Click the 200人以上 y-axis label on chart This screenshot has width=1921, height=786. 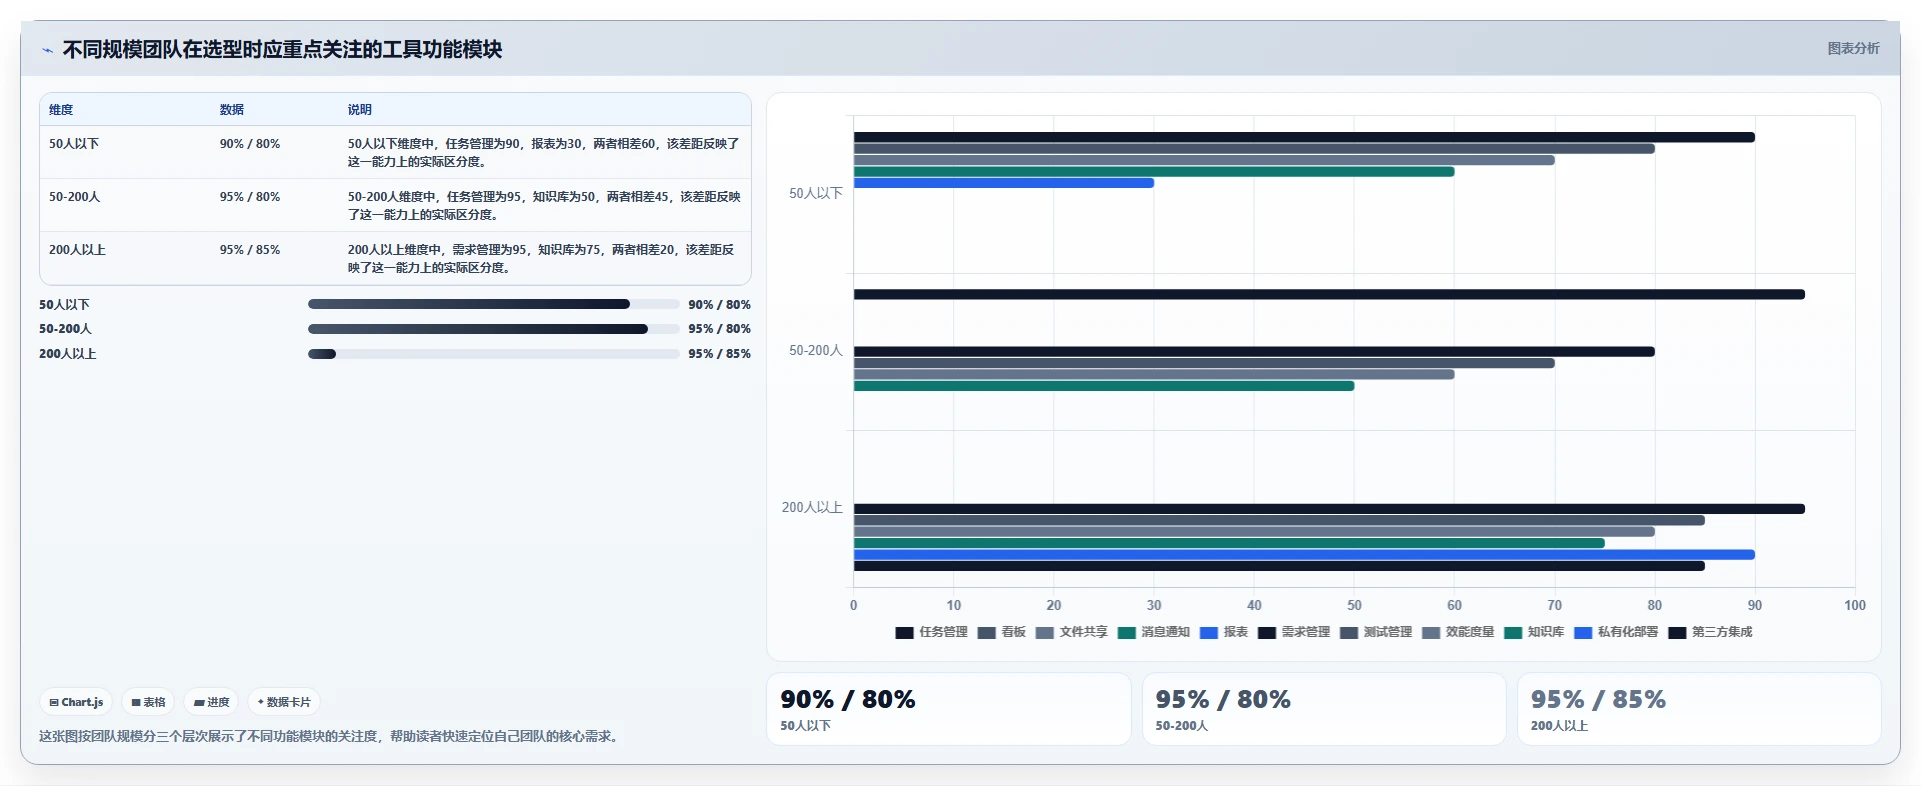point(812,508)
